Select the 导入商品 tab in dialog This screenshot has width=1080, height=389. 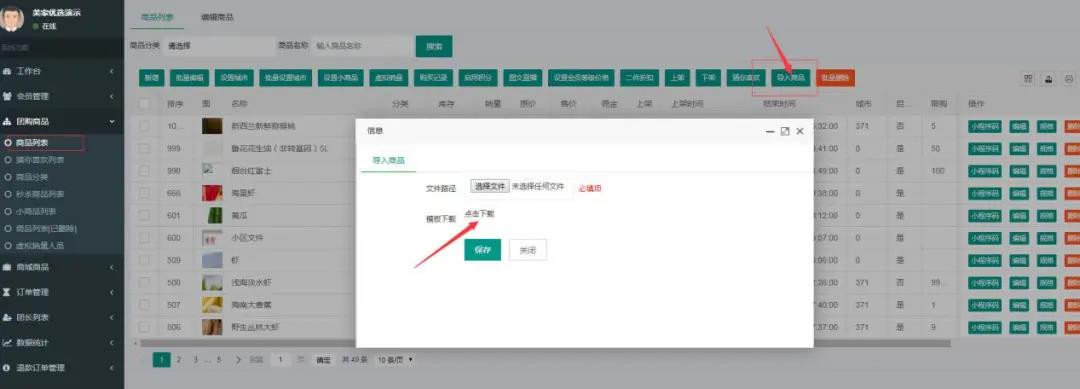388,160
